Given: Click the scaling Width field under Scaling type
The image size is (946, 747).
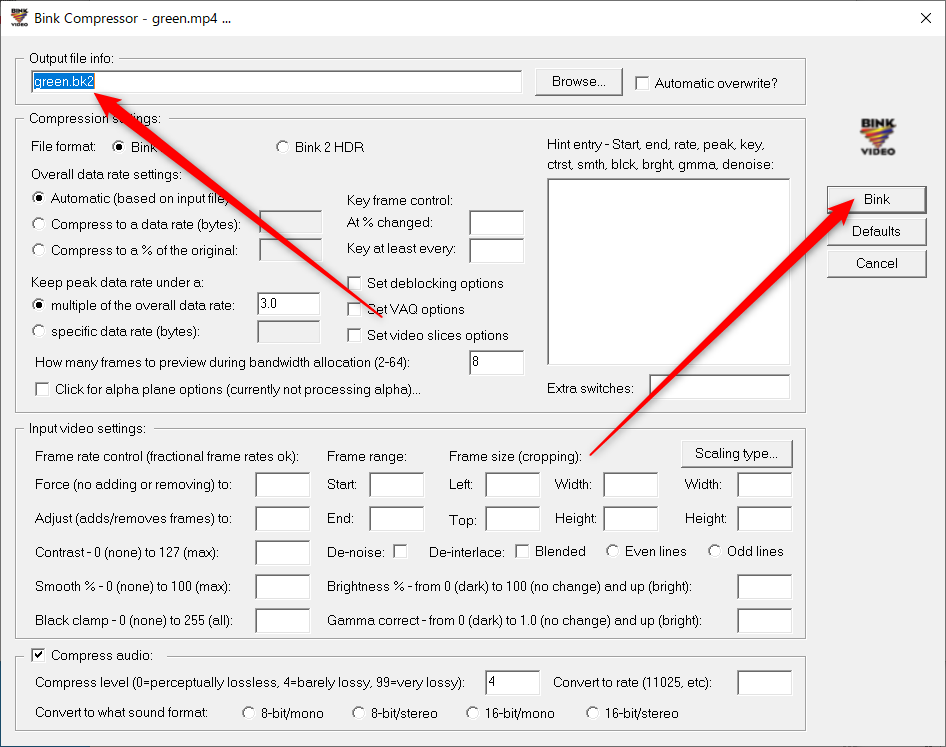Looking at the screenshot, I should 764,485.
